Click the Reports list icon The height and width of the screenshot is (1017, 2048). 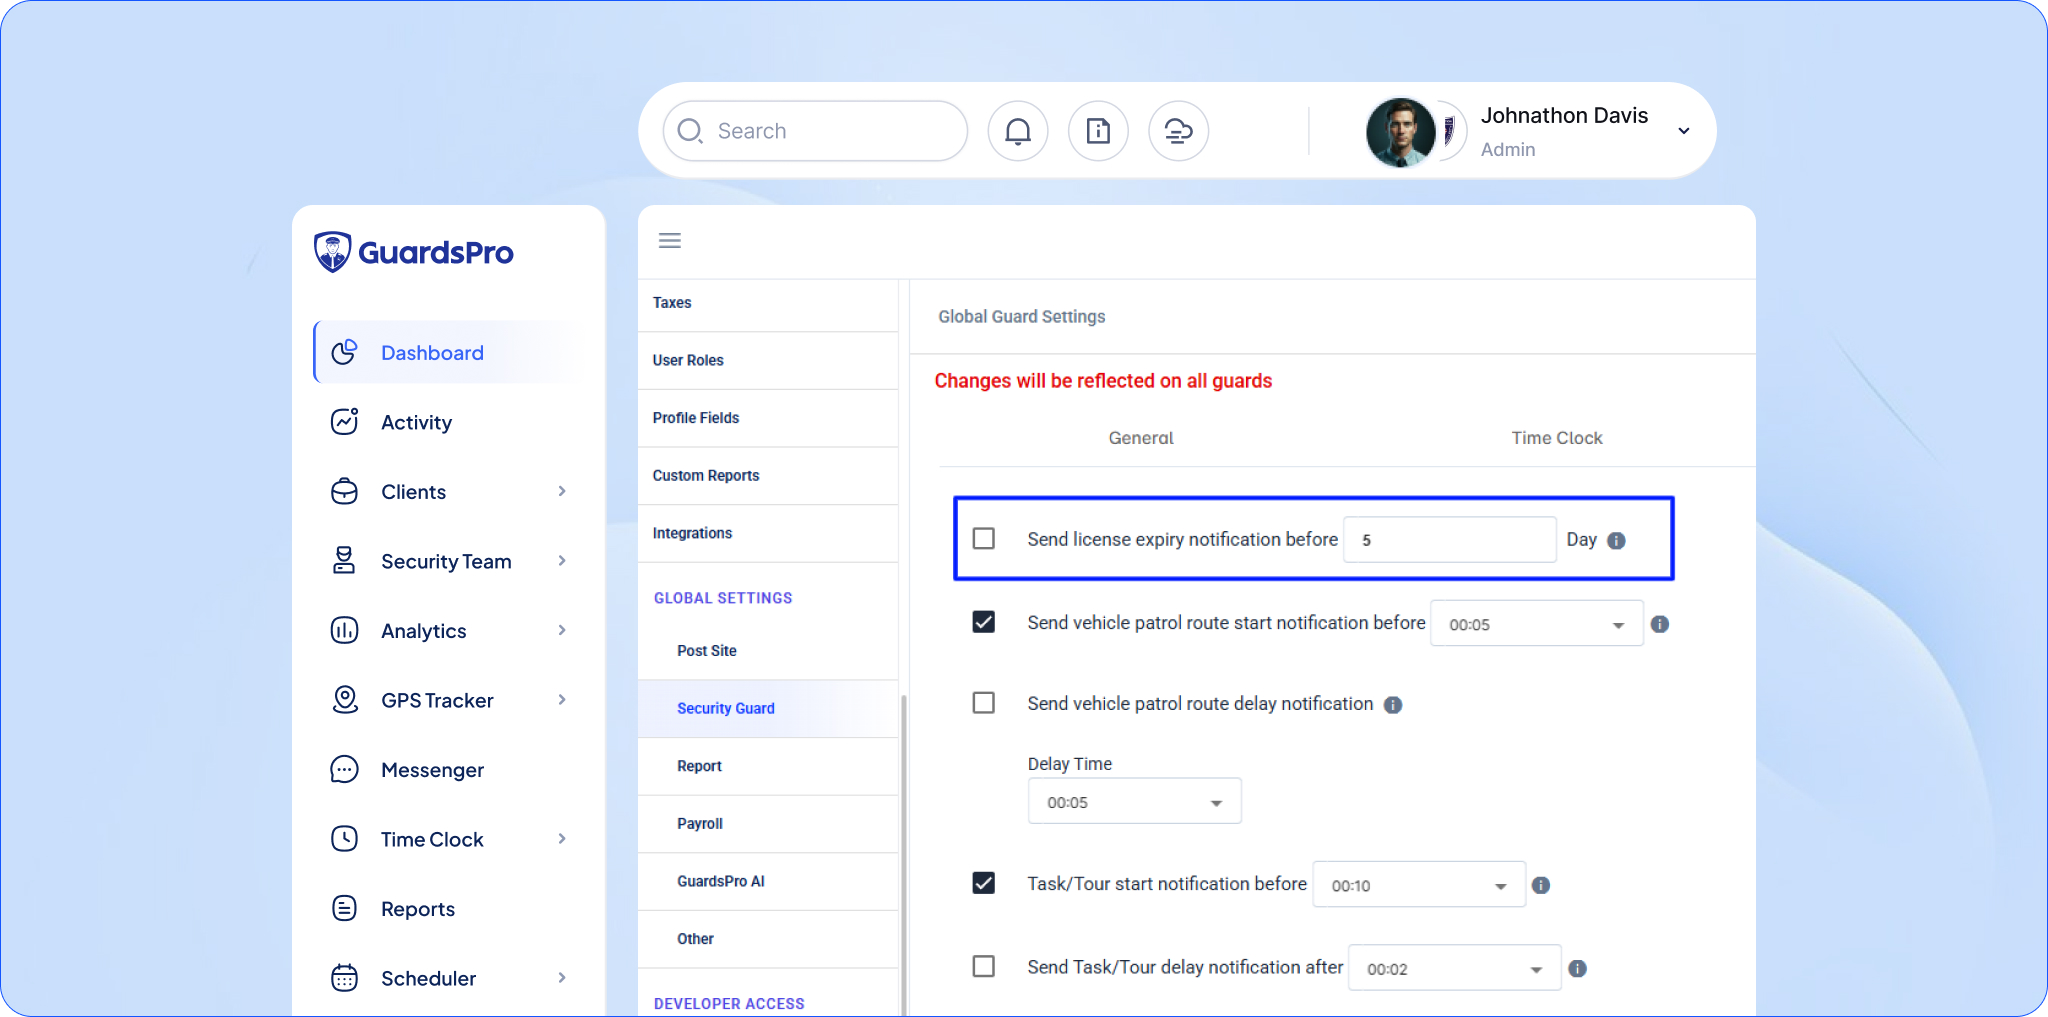coord(344,908)
